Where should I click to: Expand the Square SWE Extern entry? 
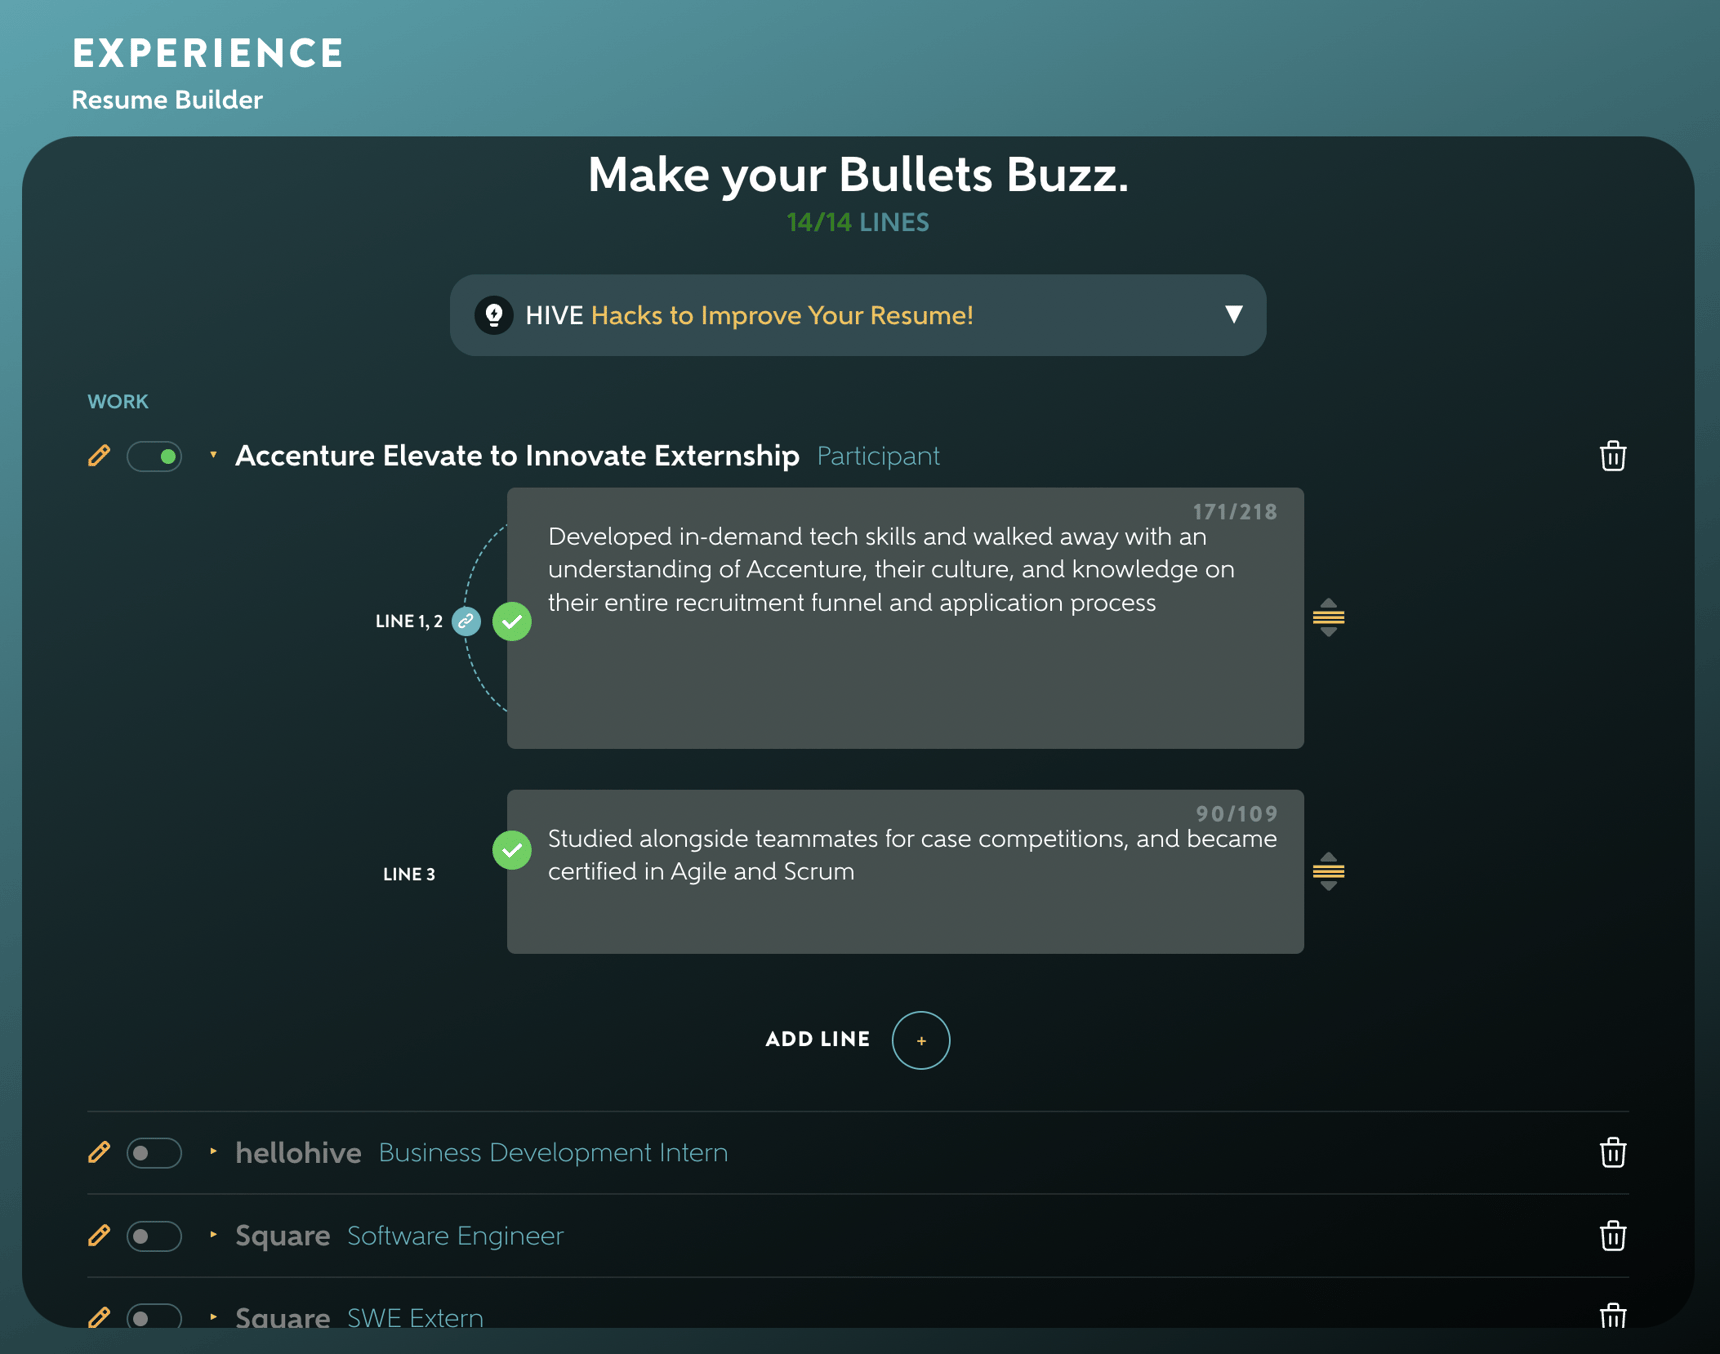click(212, 1318)
